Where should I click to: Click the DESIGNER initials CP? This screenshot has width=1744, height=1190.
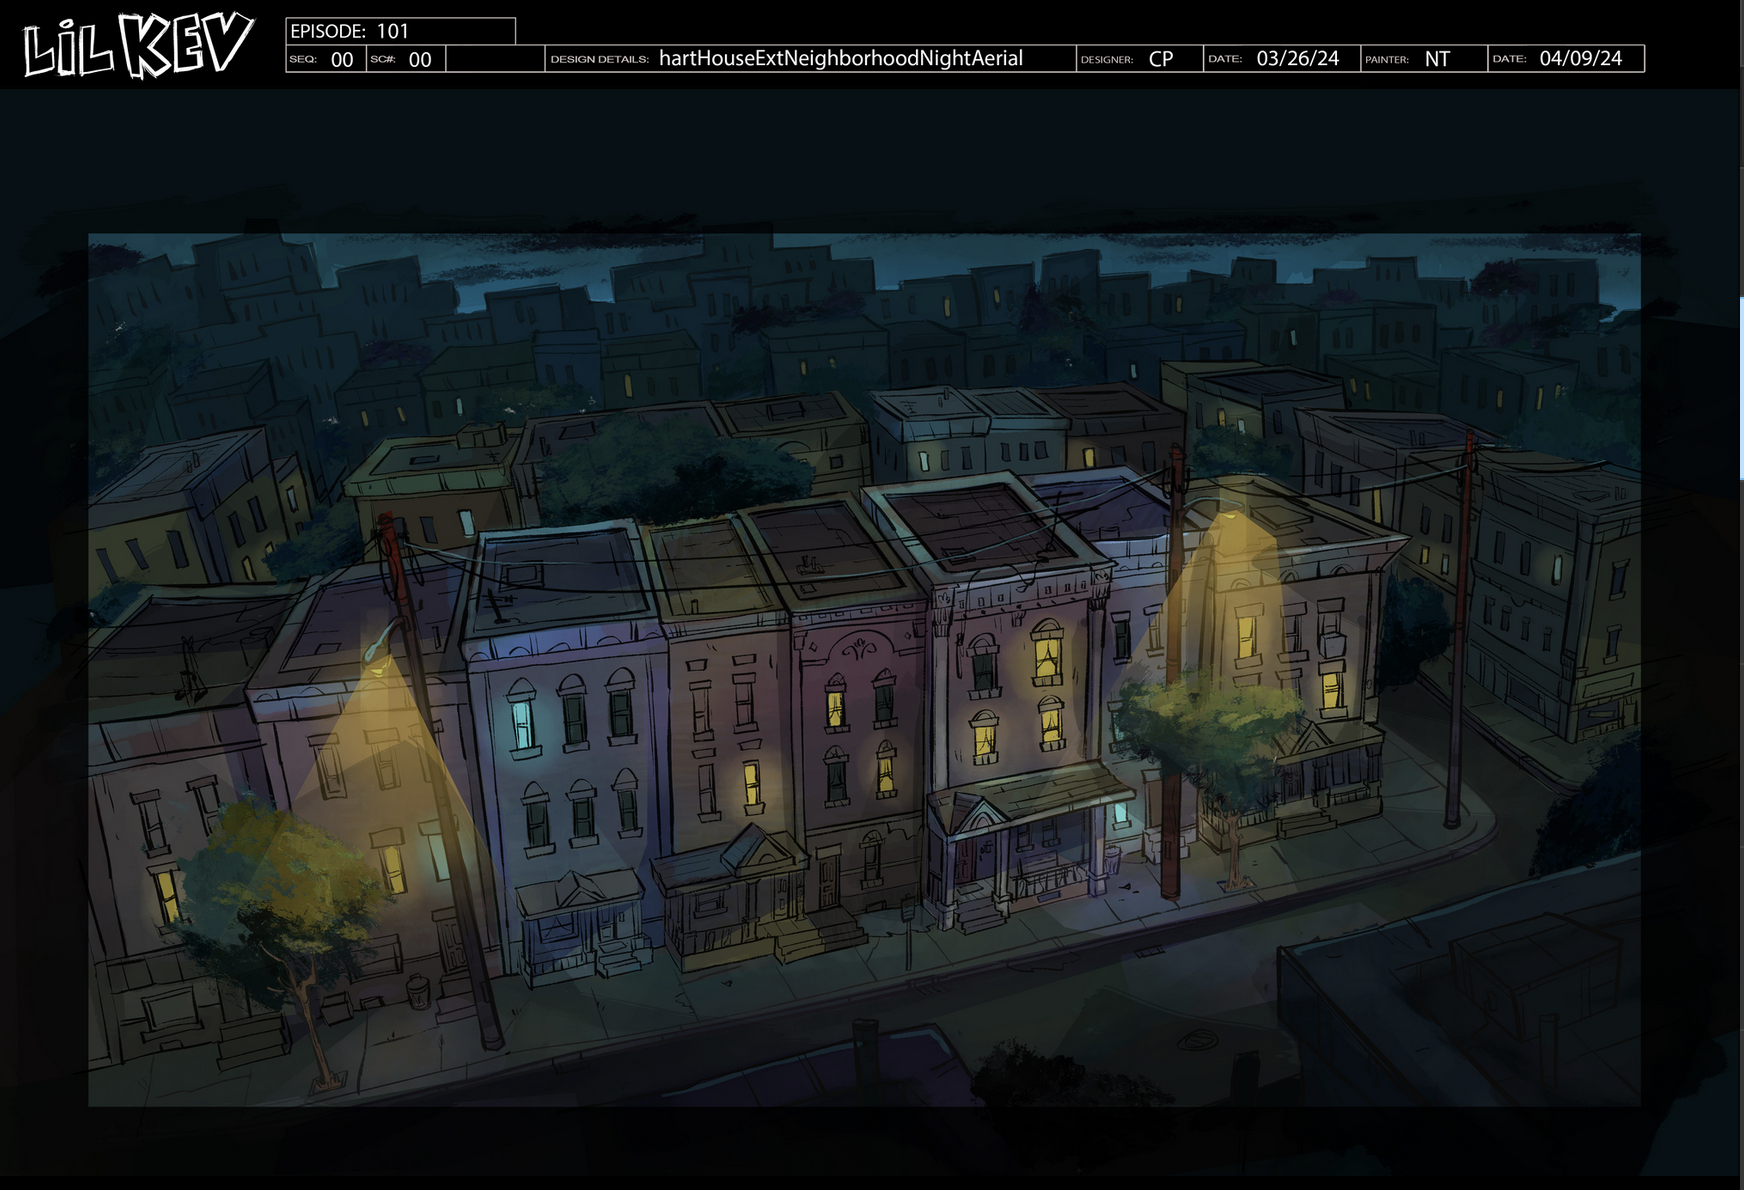[1160, 59]
